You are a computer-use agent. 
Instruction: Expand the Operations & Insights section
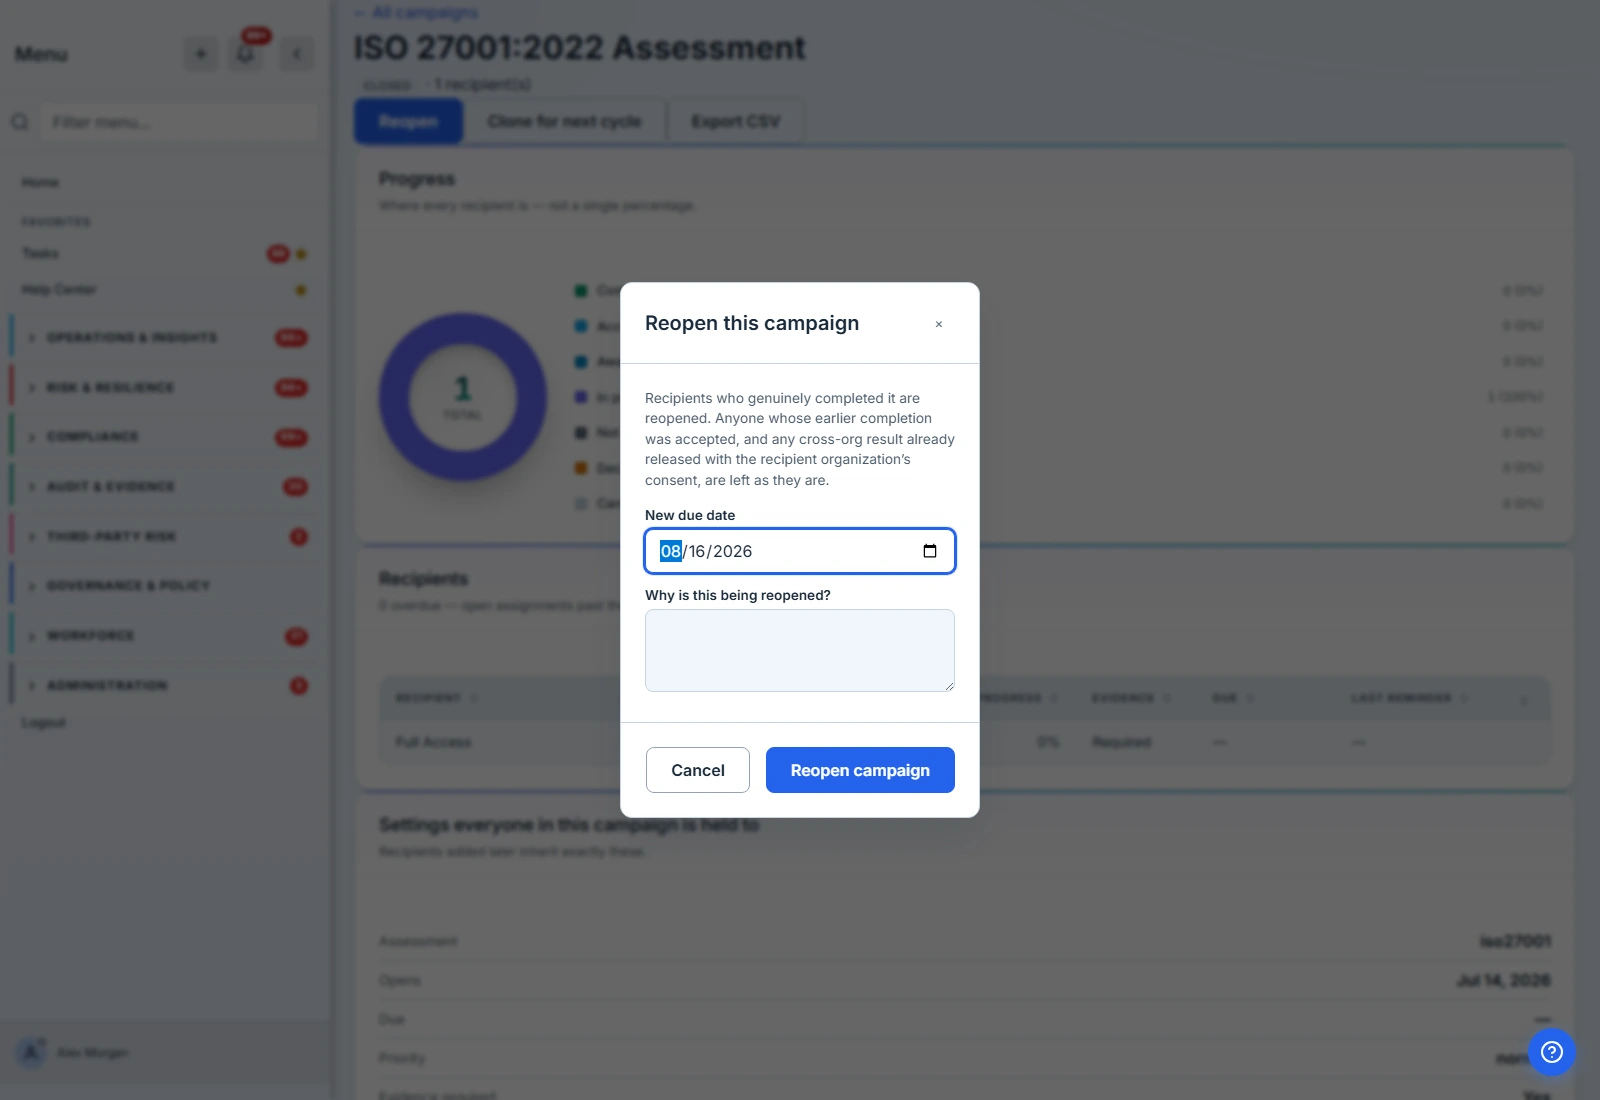tap(165, 338)
